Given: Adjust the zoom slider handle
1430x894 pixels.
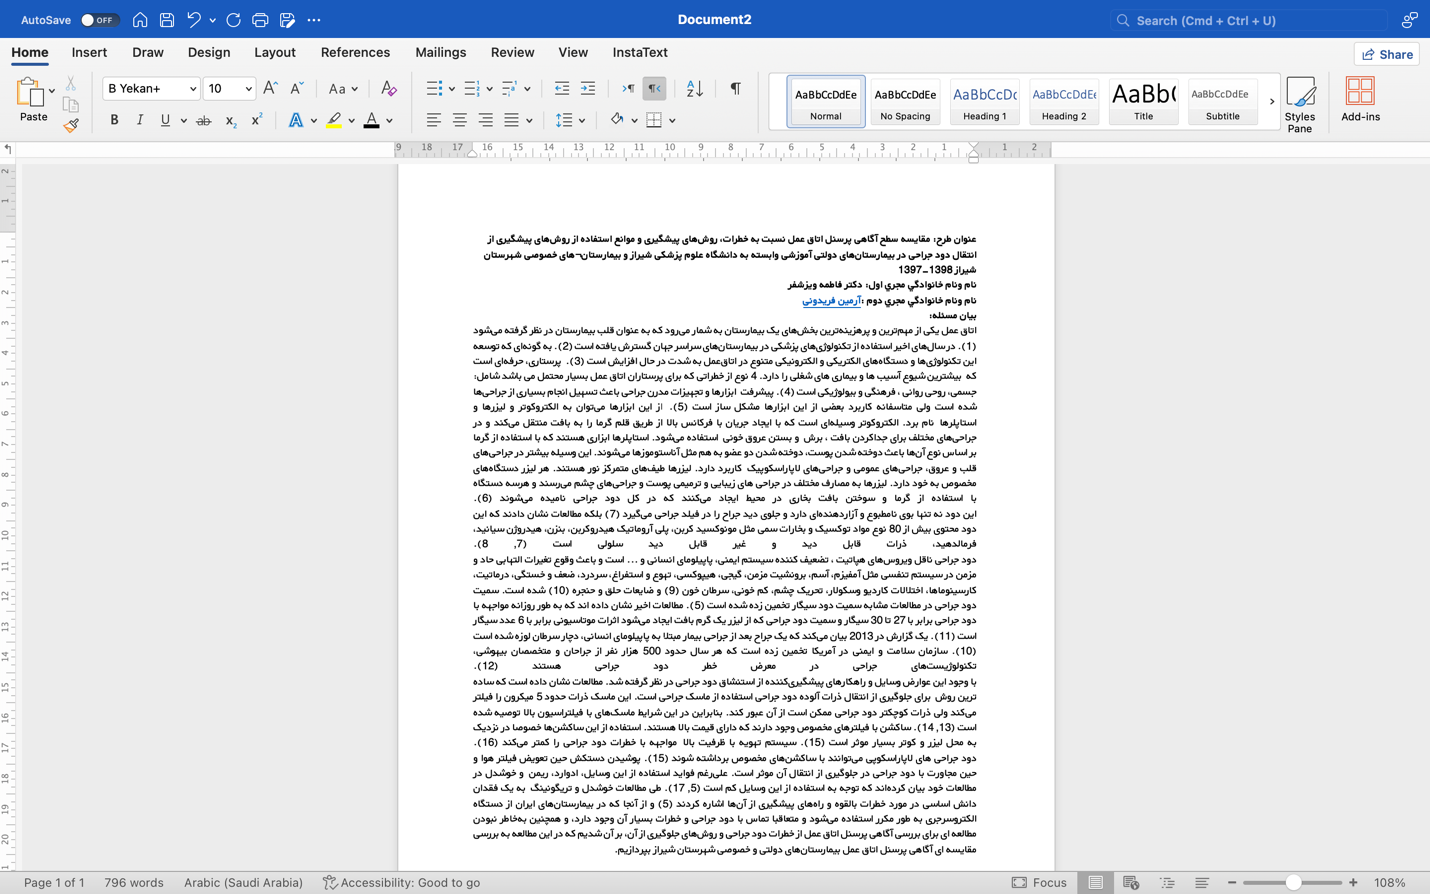Looking at the screenshot, I should [1293, 883].
